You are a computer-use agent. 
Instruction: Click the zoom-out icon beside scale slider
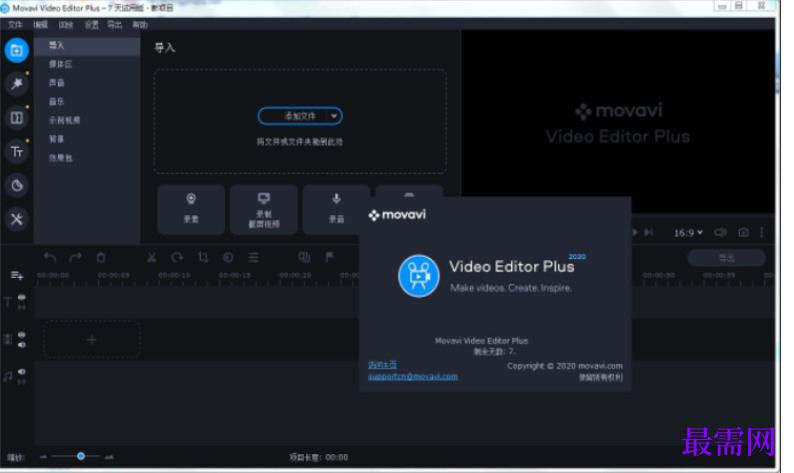[44, 457]
